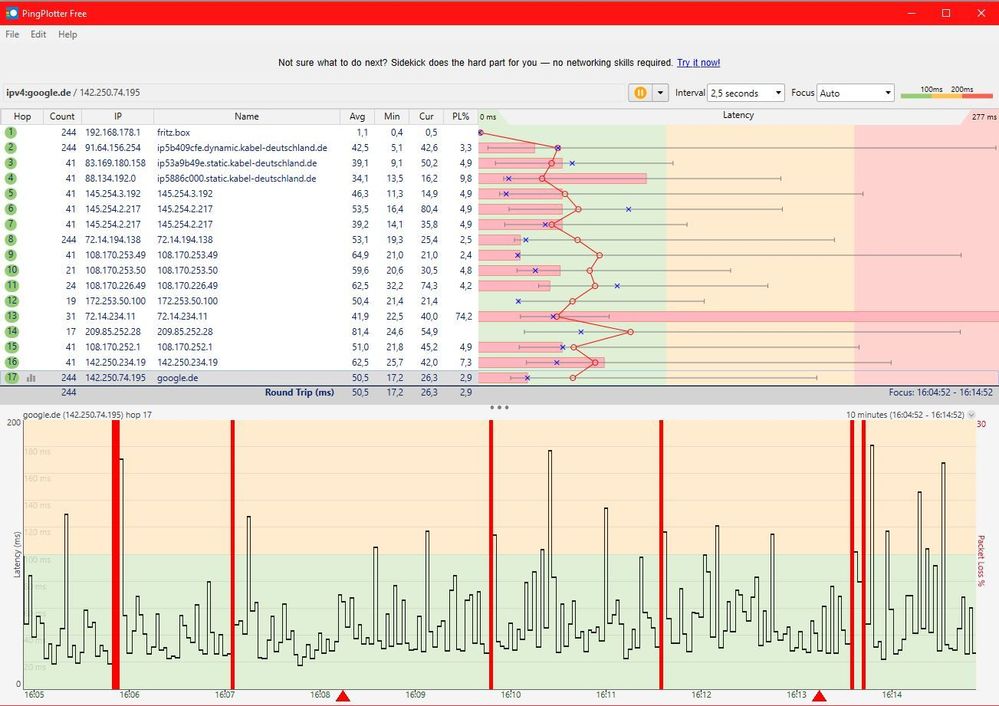Open the 10 minutes timeline range dropdown

click(971, 415)
